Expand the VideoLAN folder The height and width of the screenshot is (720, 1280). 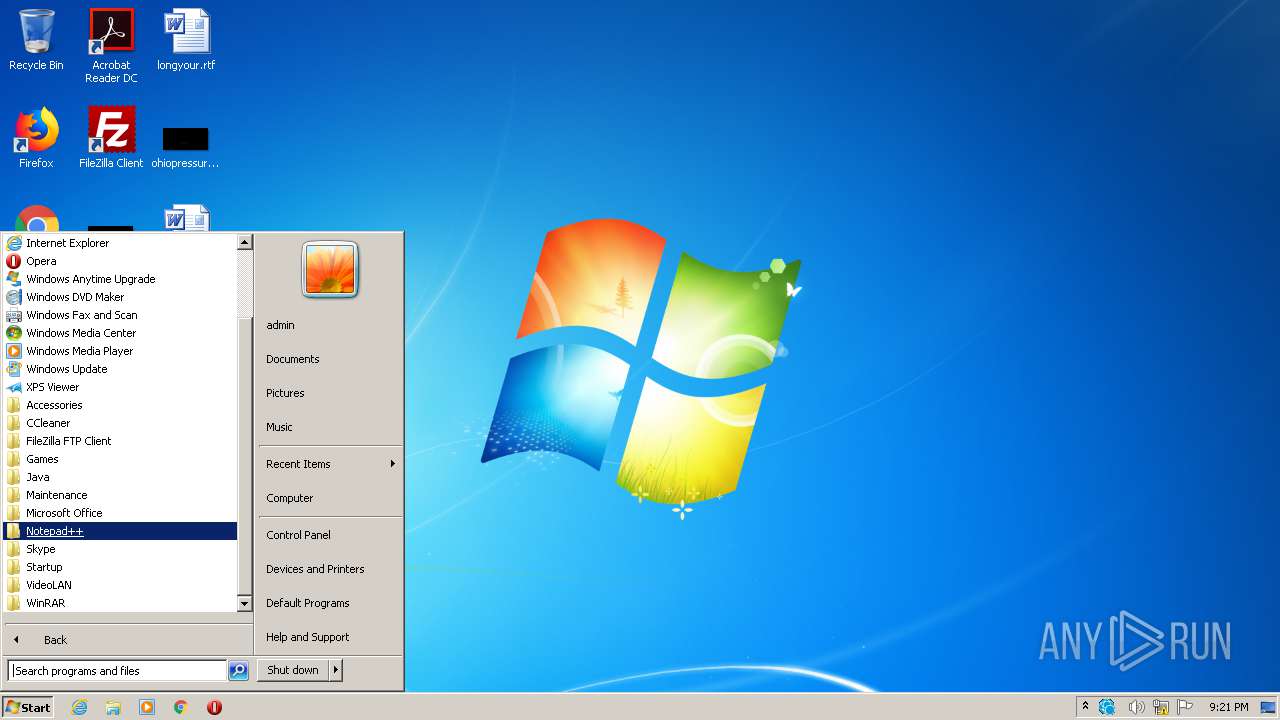pos(120,585)
